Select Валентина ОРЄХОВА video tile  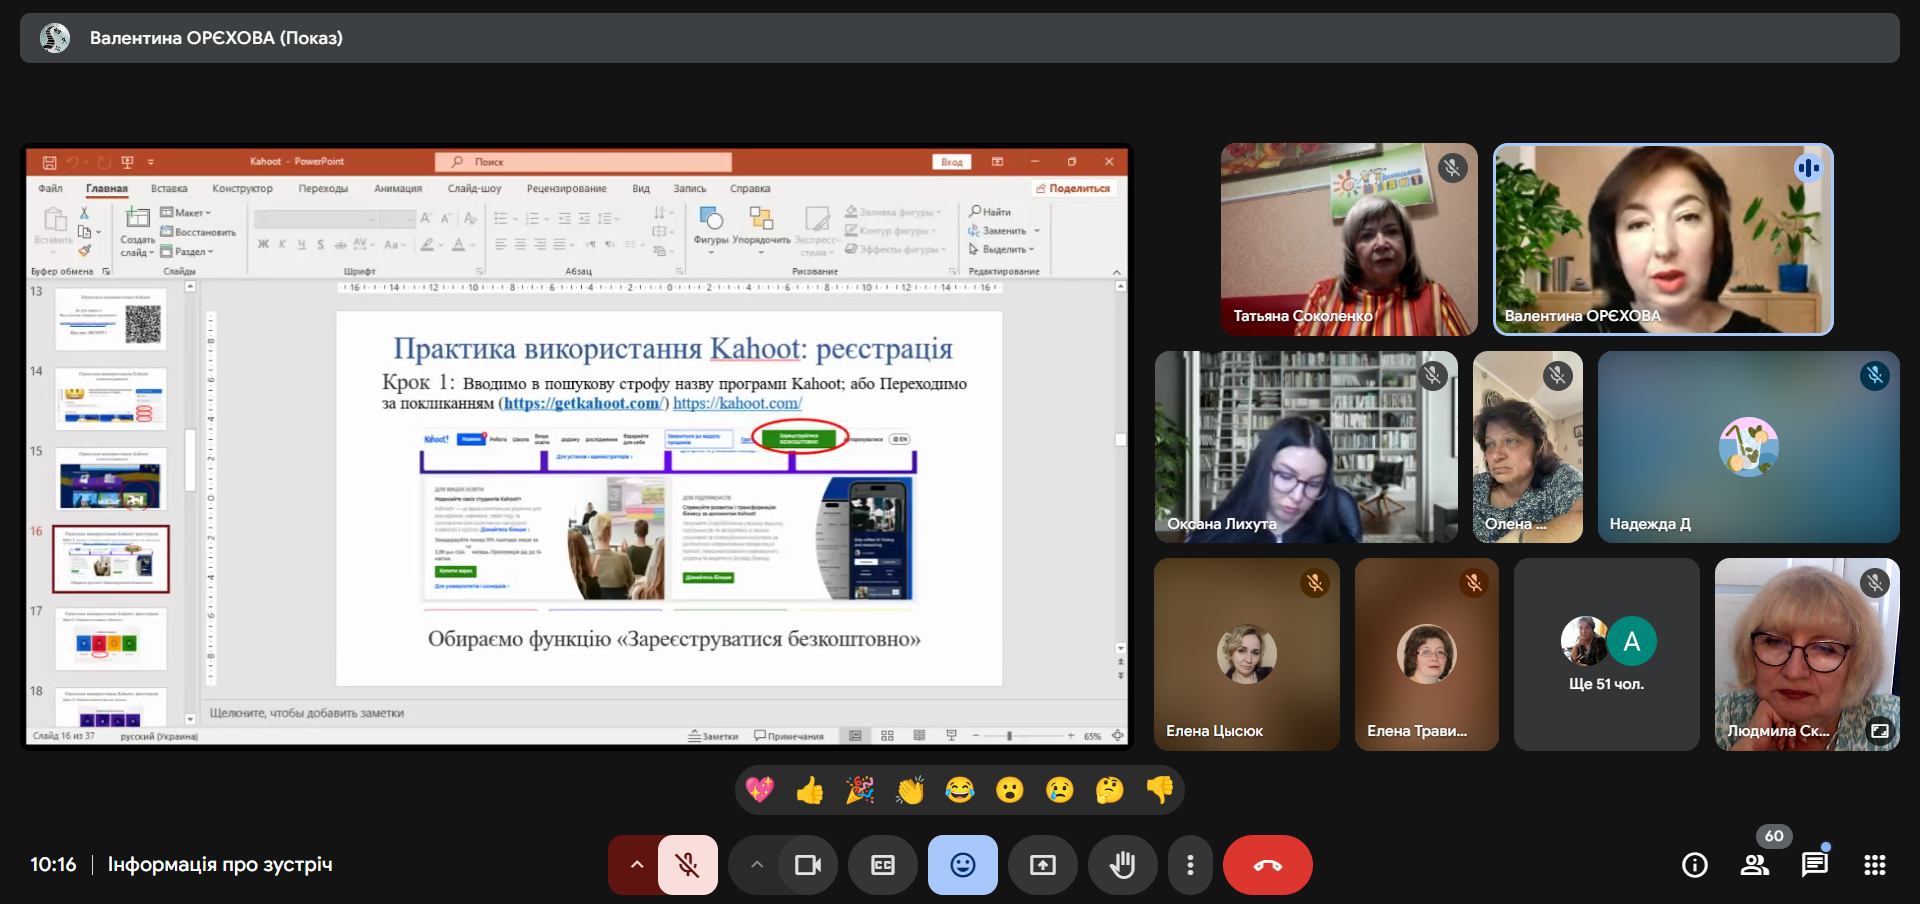[1662, 240]
